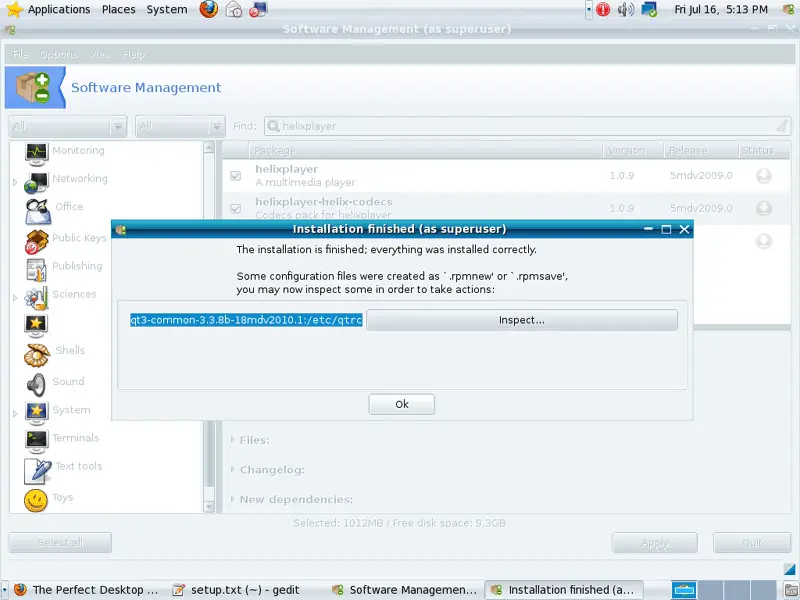The image size is (800, 600).
Task: Select the Toys category icon
Action: click(36, 500)
